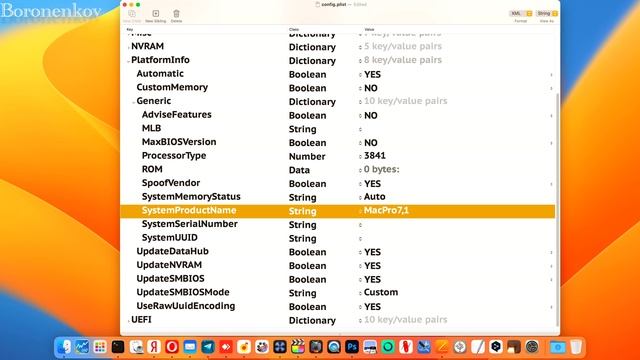The width and height of the screenshot is (640, 360).
Task: Select the SystemProductName key
Action: (189, 210)
